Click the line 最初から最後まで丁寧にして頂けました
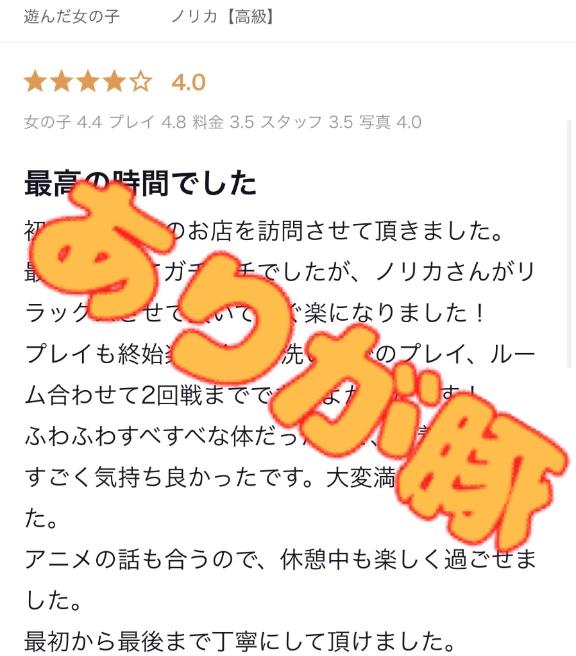The width and height of the screenshot is (576, 656). click(240, 641)
